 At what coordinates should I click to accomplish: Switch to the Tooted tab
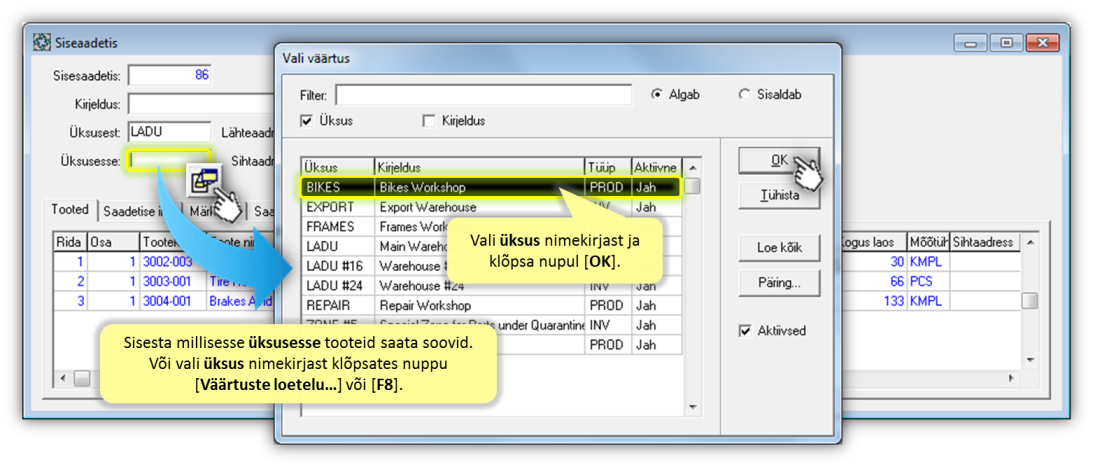pyautogui.click(x=70, y=209)
